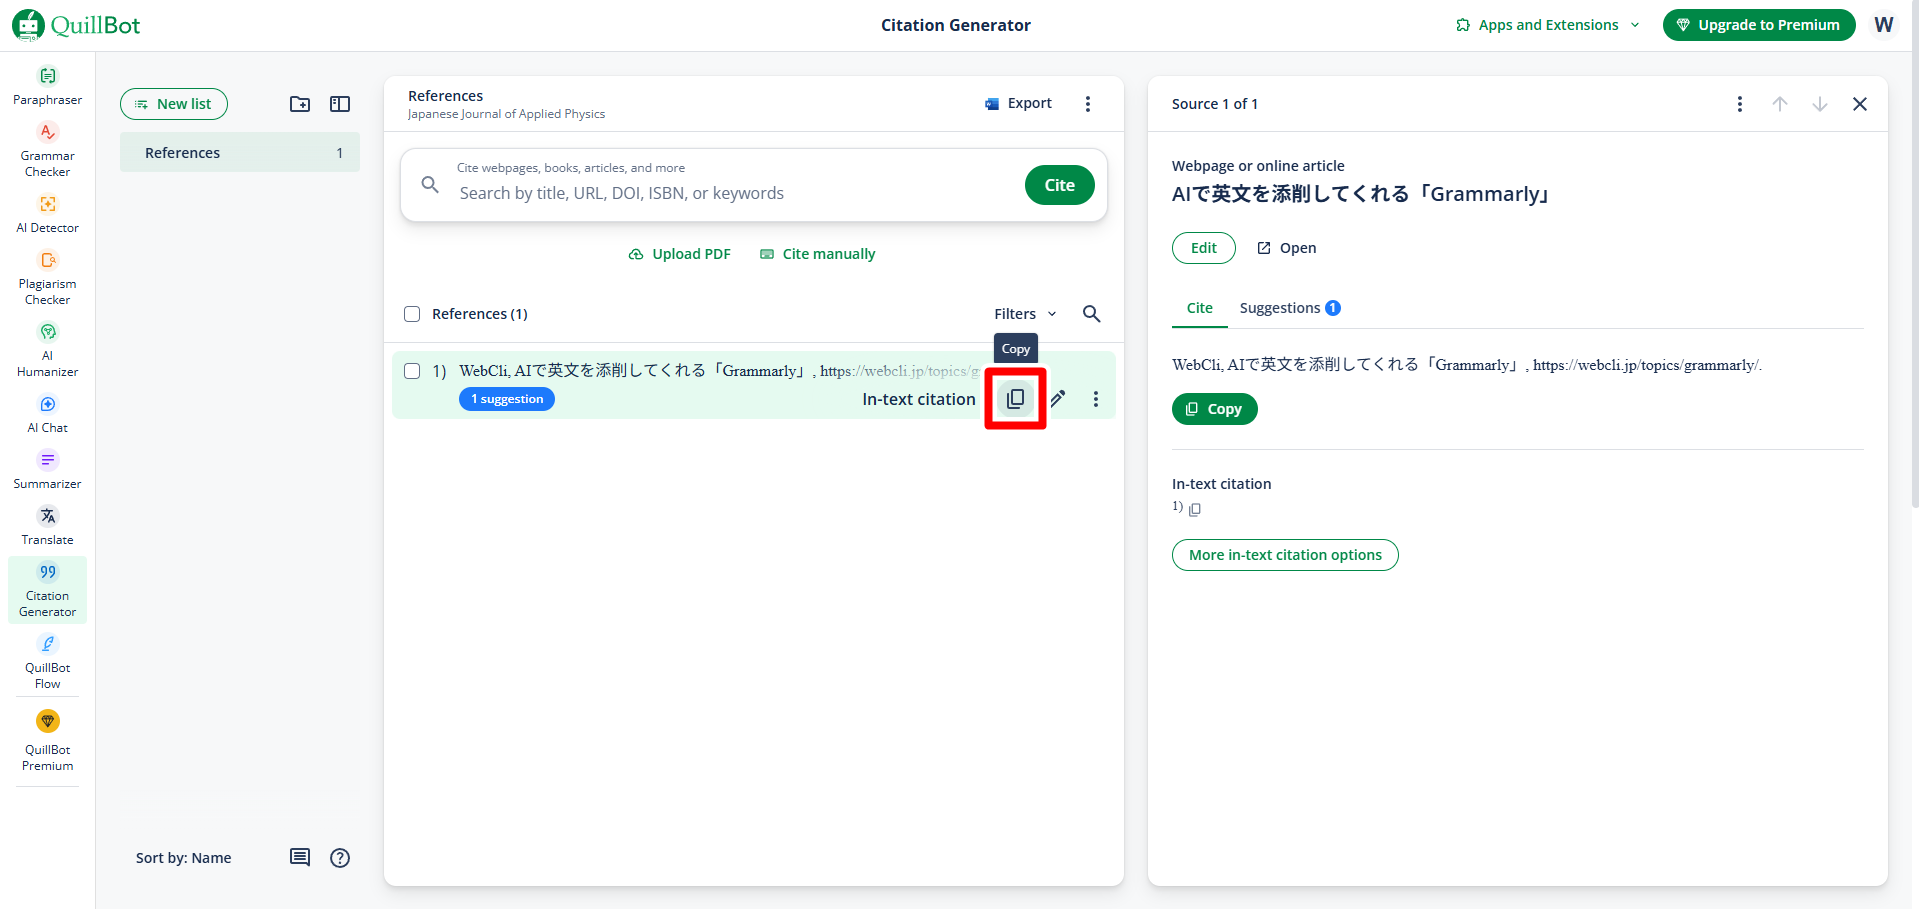The image size is (1919, 909).
Task: Select the References list item
Action: pyautogui.click(x=240, y=153)
